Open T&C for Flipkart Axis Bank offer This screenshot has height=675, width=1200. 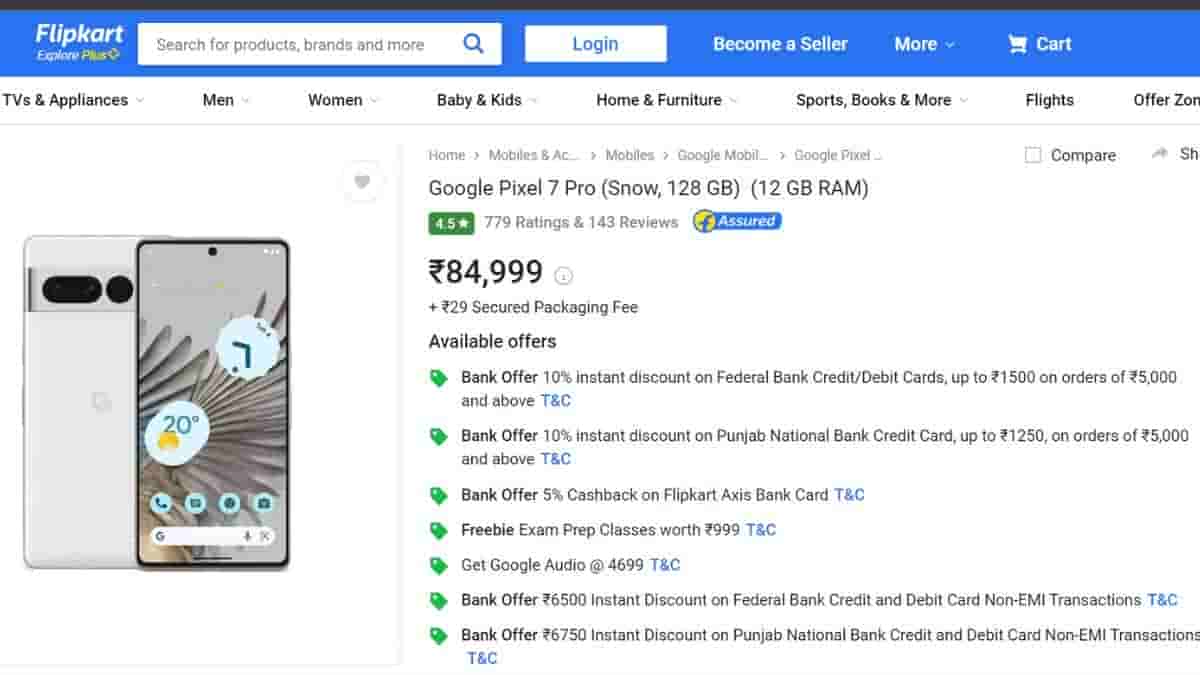click(849, 494)
